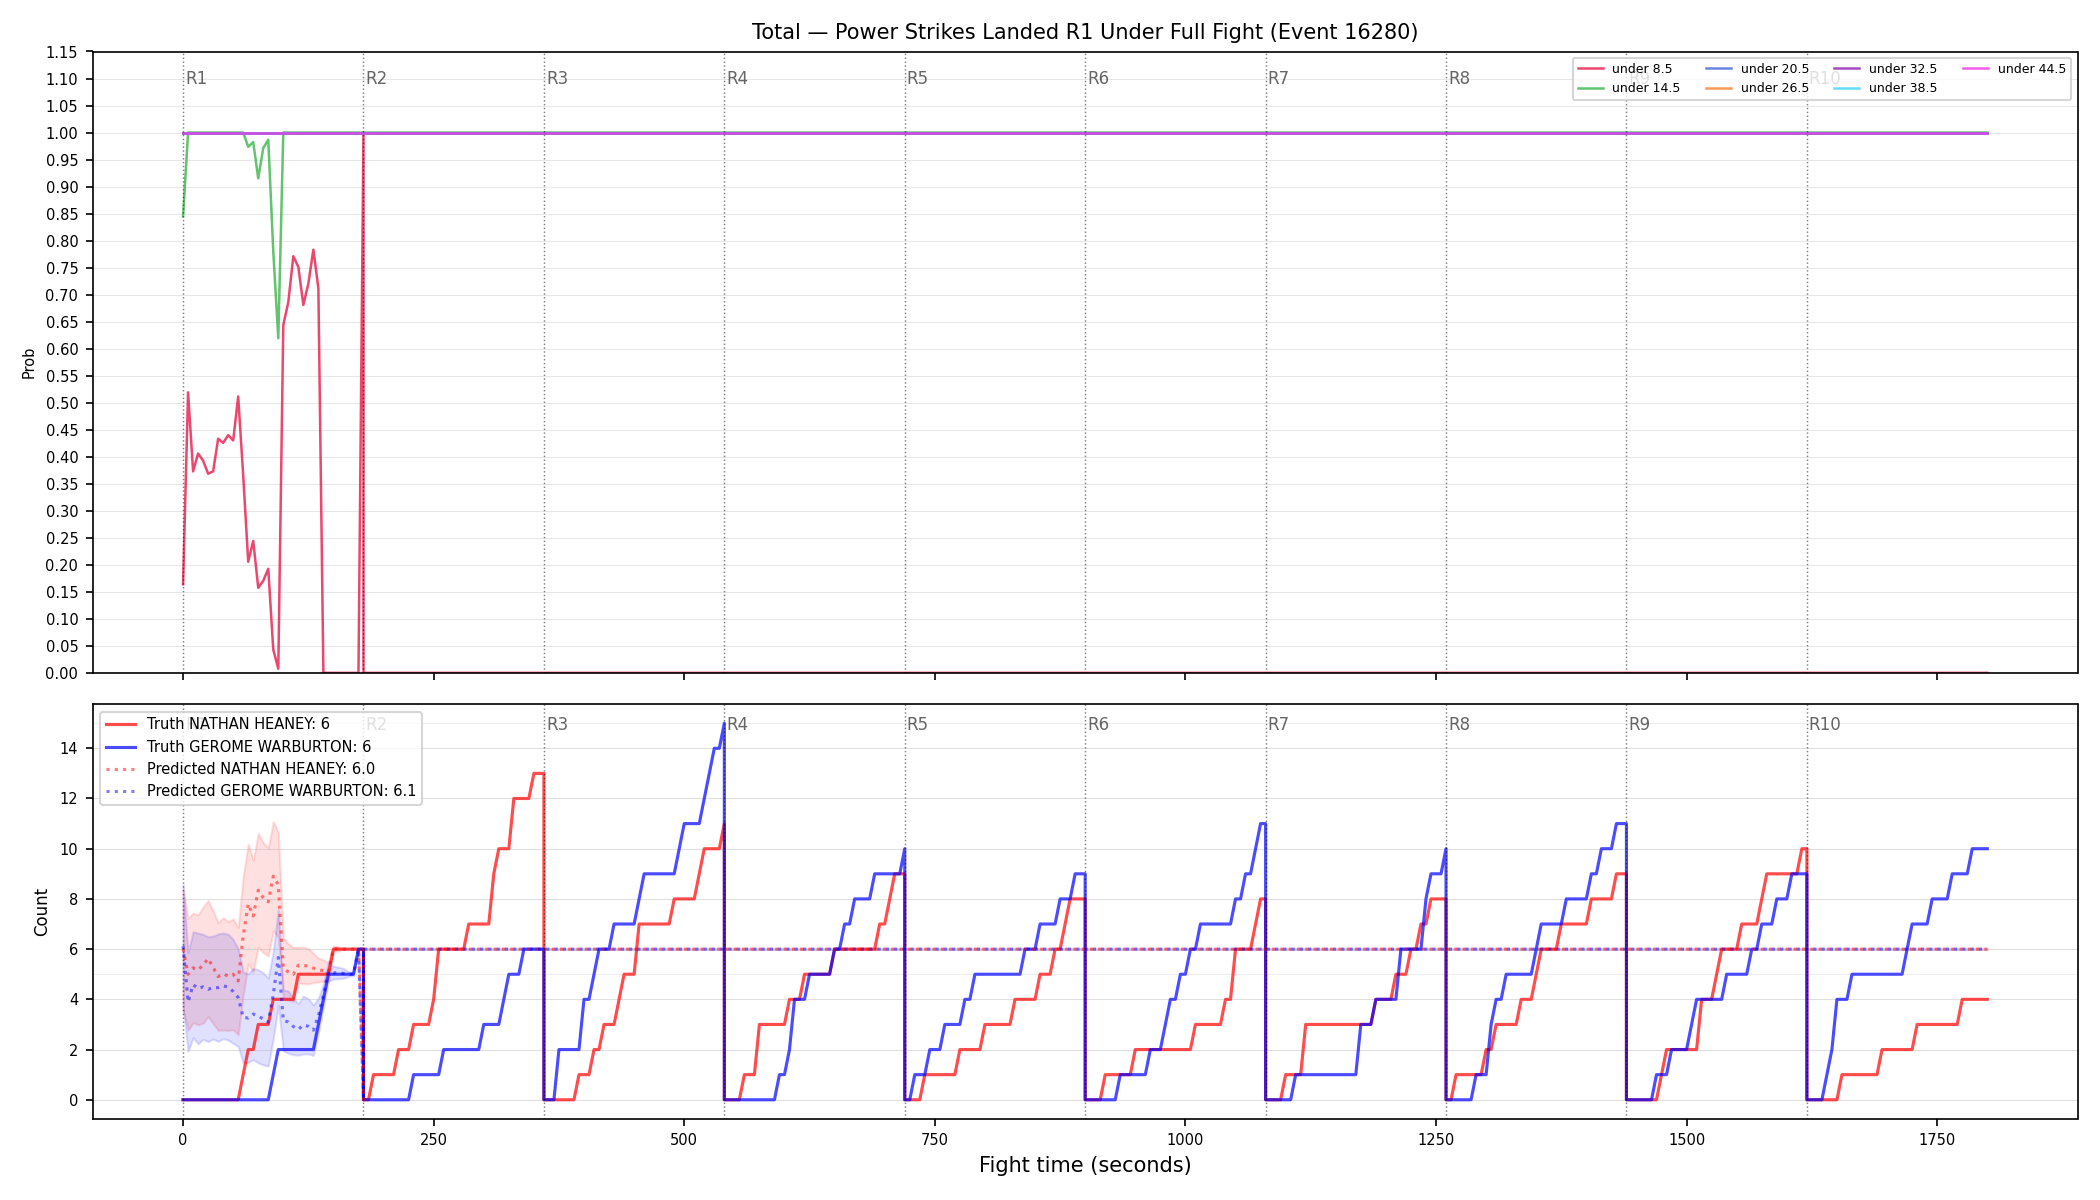Select the 'under 26.5' legend entry
This screenshot has width=2100, height=1200.
point(1758,88)
